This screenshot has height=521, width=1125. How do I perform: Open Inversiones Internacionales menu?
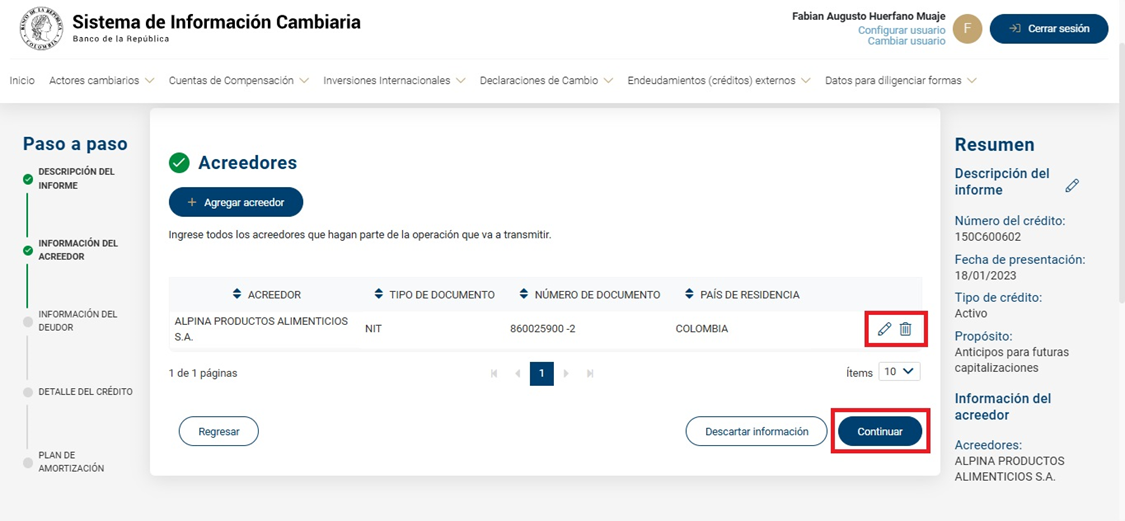[x=394, y=80]
